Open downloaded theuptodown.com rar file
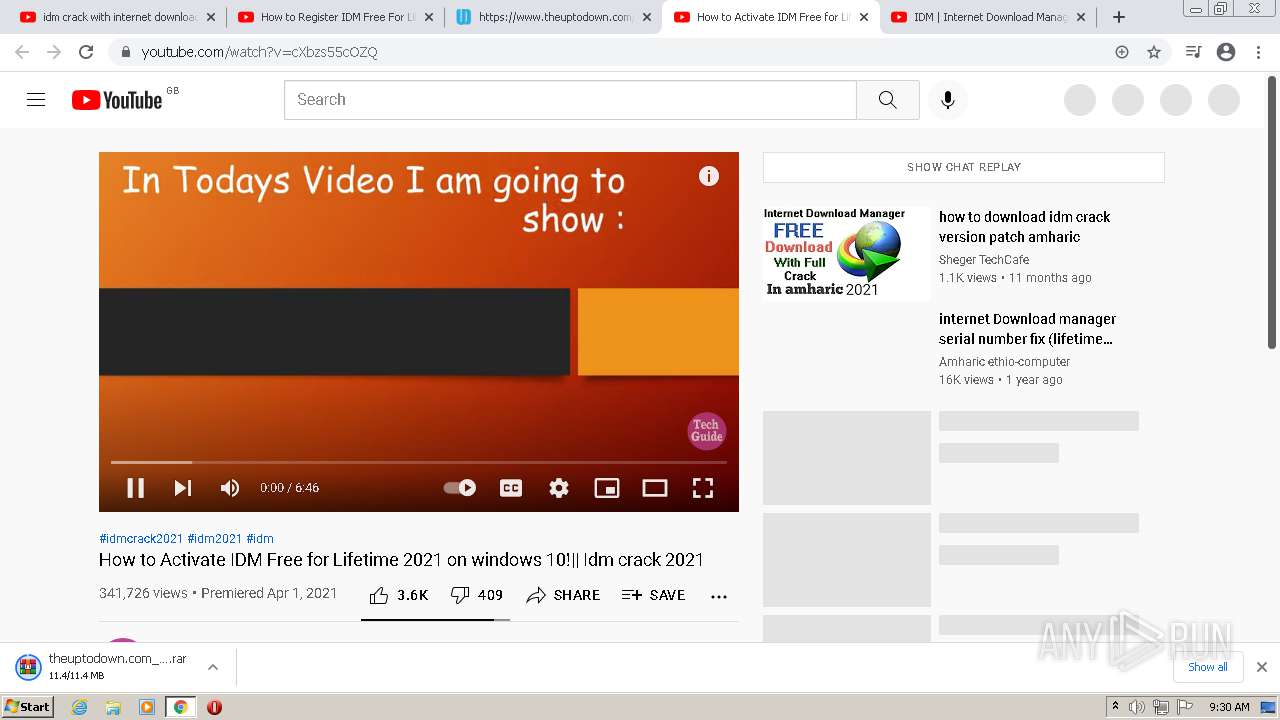Screen dimensions: 1280x720 (100, 667)
